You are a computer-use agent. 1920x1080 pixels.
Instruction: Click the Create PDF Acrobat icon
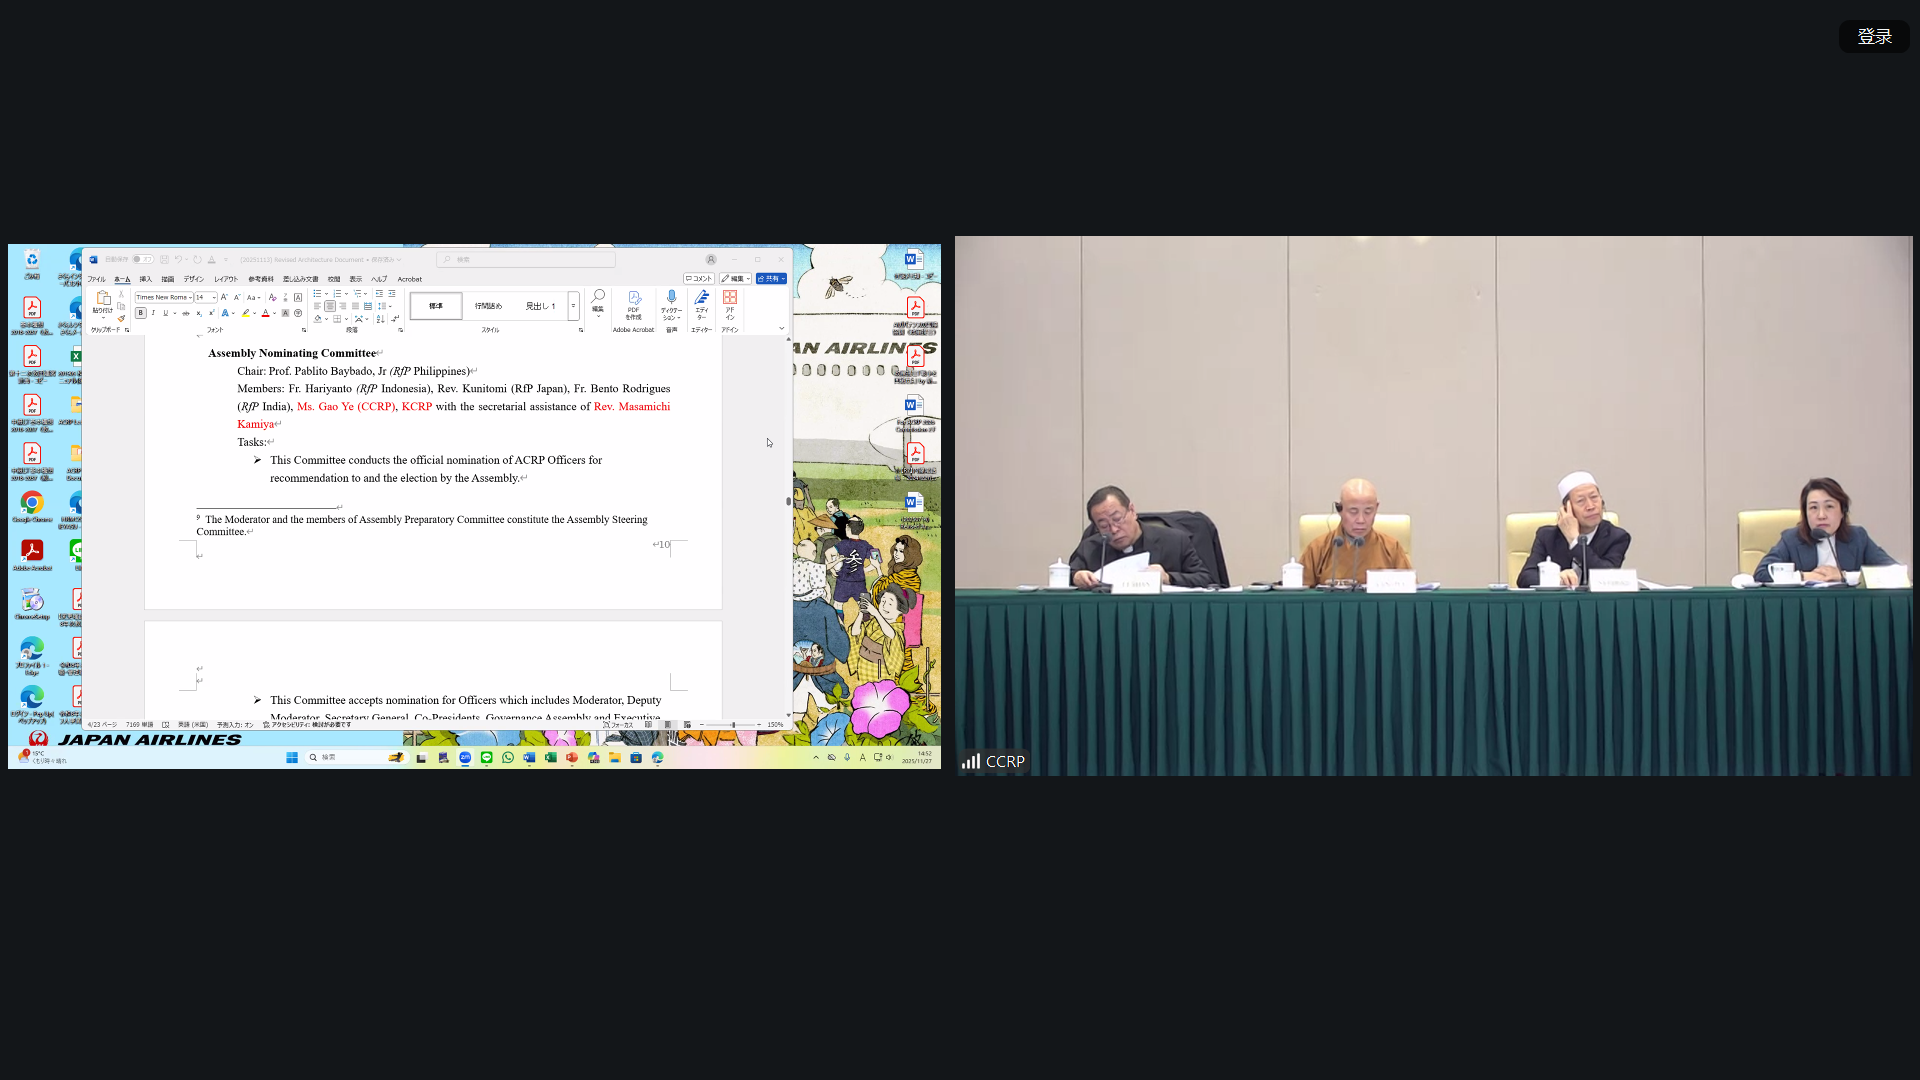click(x=633, y=298)
